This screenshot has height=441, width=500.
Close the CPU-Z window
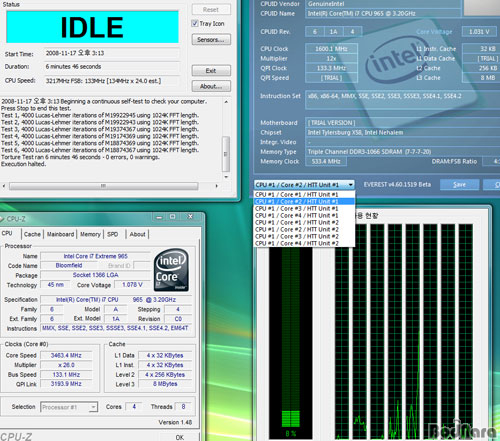tap(190, 217)
